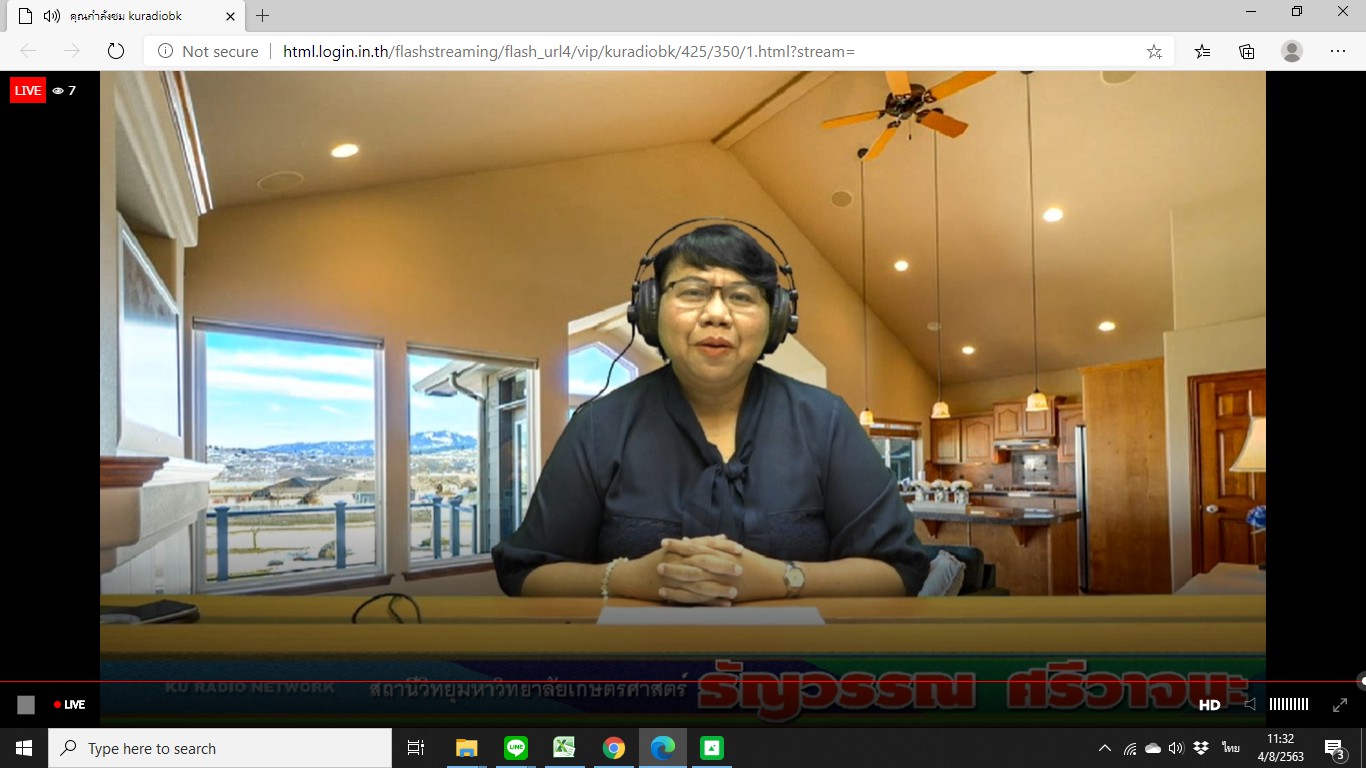Open Edge Settings and more menu
The width and height of the screenshot is (1366, 768).
tap(1338, 51)
